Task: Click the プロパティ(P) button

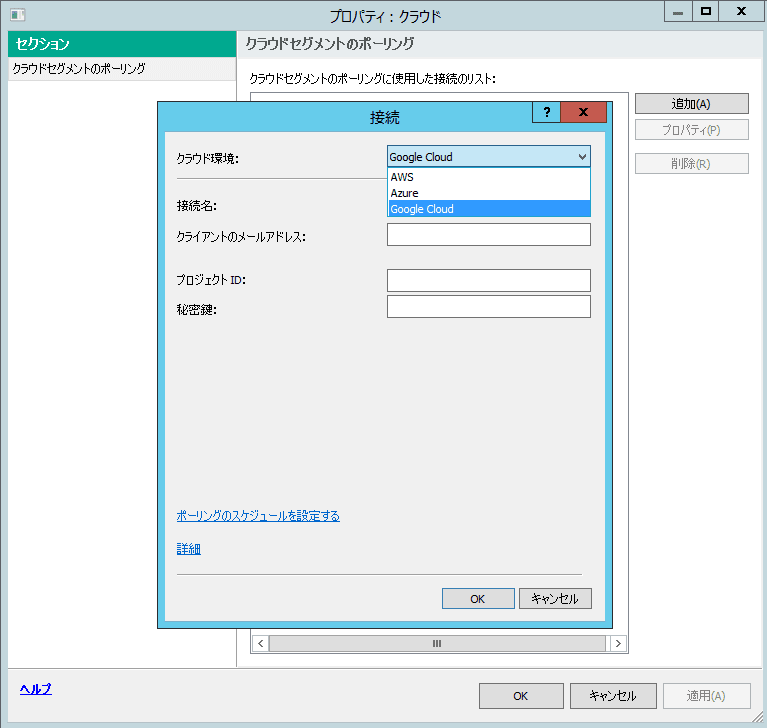Action: [x=691, y=130]
